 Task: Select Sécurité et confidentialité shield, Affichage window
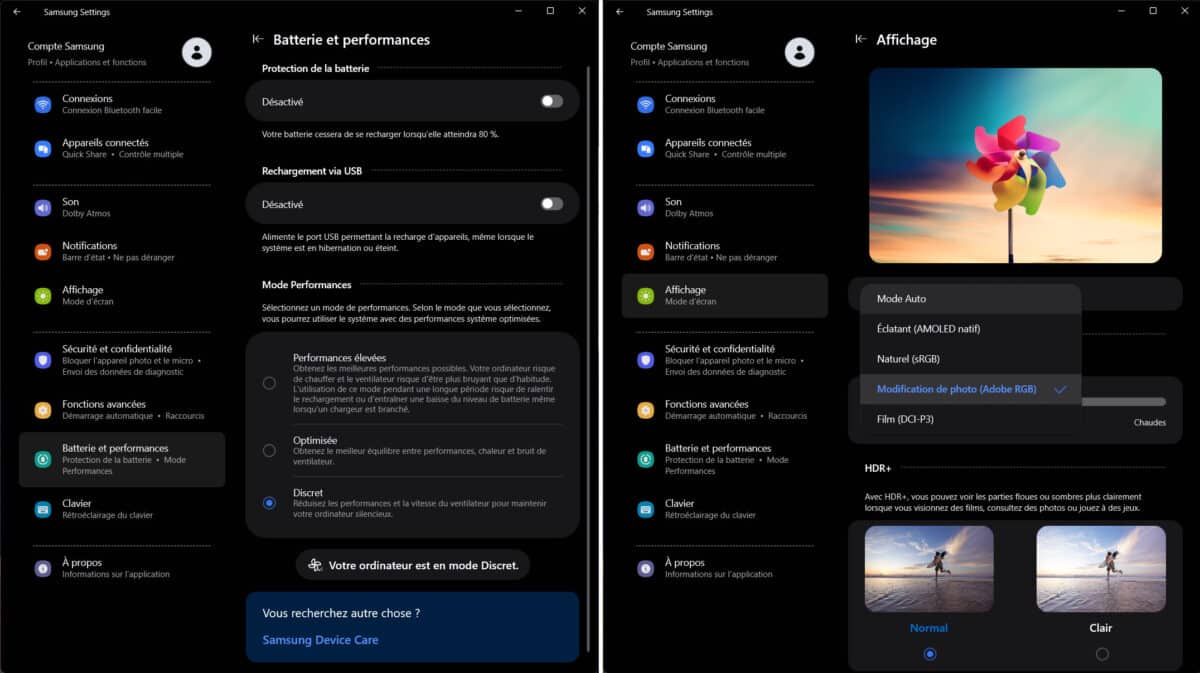646,360
